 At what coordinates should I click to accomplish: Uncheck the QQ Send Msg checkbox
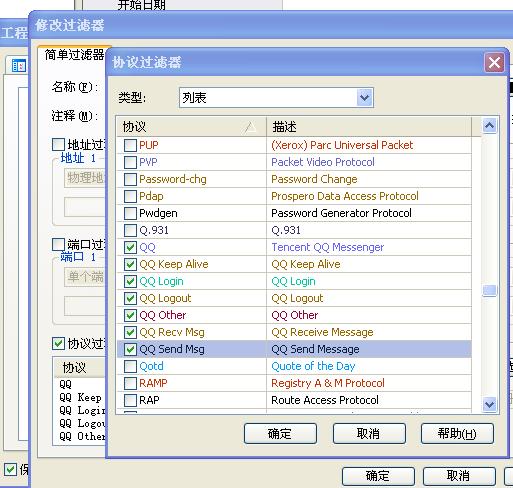point(130,349)
